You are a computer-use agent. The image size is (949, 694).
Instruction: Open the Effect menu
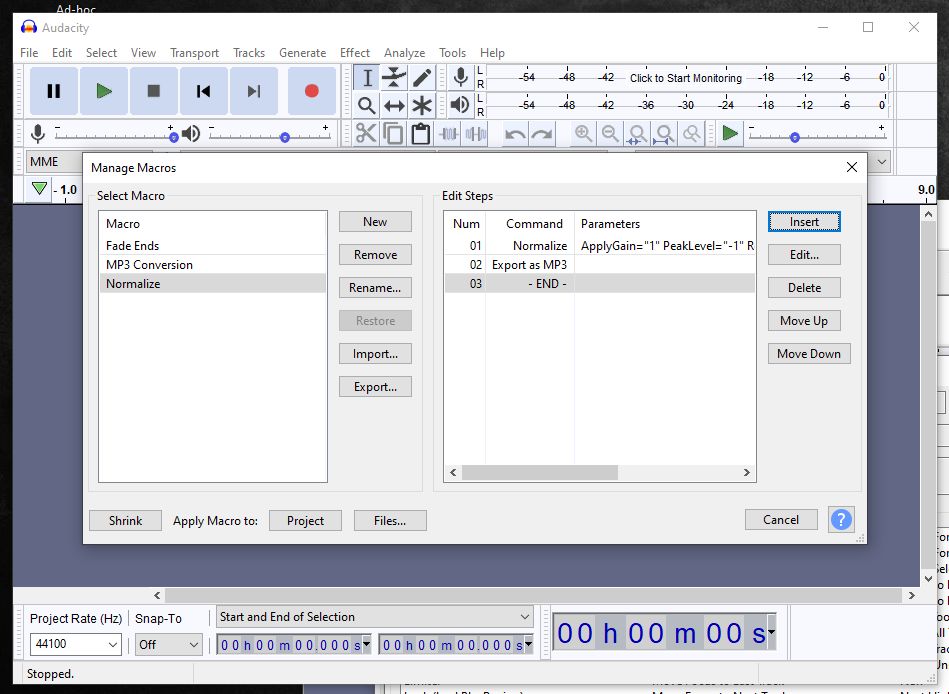[354, 53]
